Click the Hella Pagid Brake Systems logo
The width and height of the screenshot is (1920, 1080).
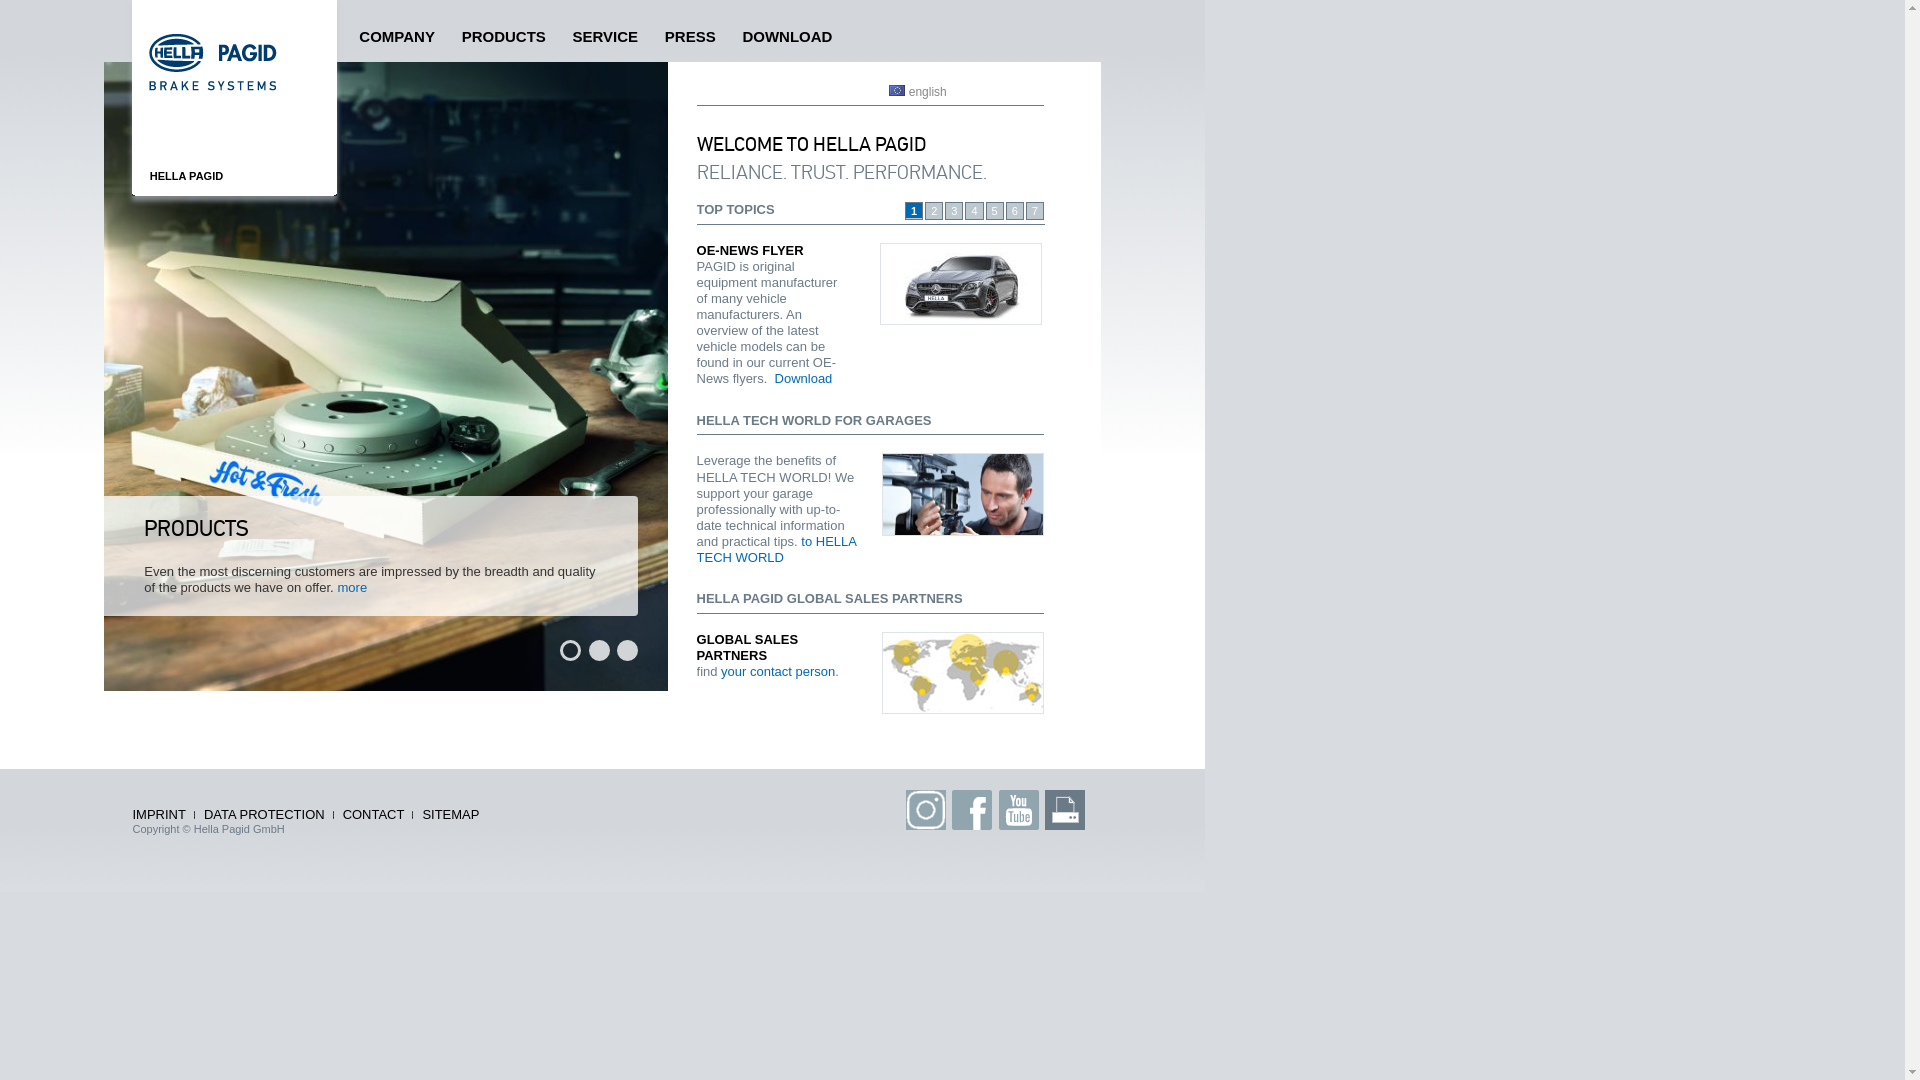(x=213, y=62)
